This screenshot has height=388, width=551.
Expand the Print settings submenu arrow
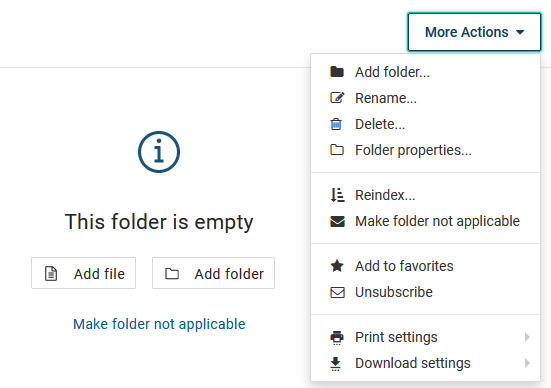527,337
